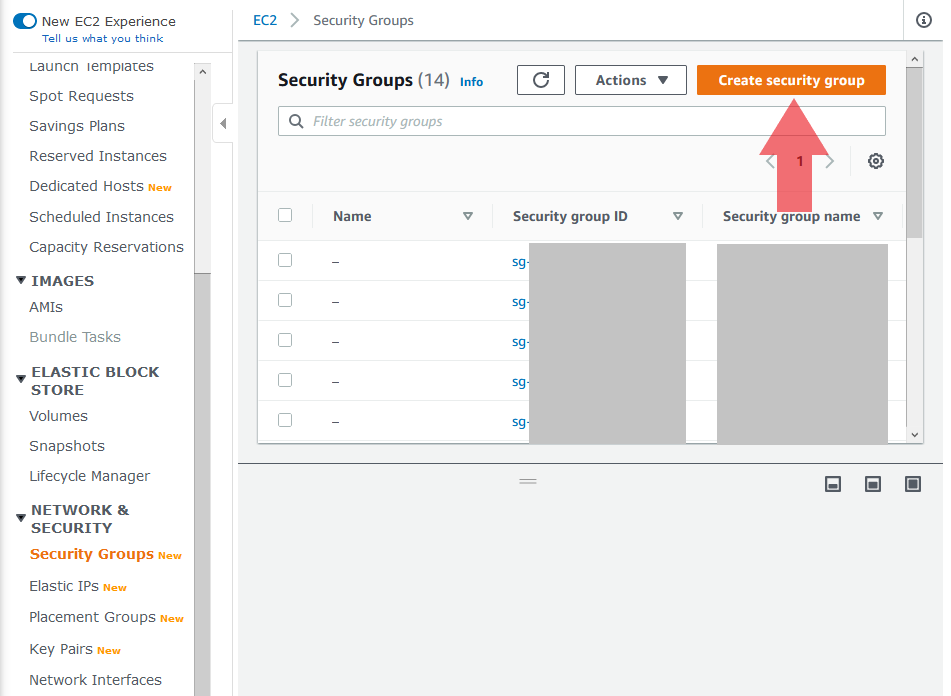The width and height of the screenshot is (951, 696).
Task: Open Placement Groups in sidebar
Action: pos(92,617)
